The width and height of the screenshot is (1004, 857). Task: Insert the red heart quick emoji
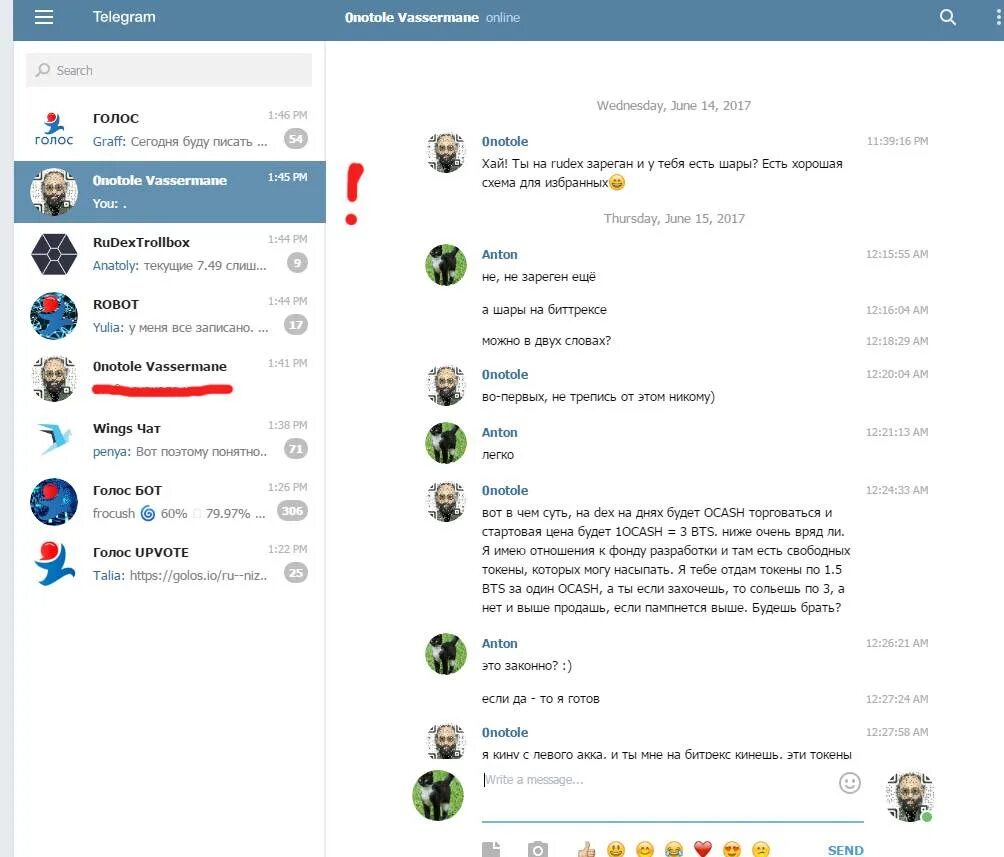pos(702,849)
